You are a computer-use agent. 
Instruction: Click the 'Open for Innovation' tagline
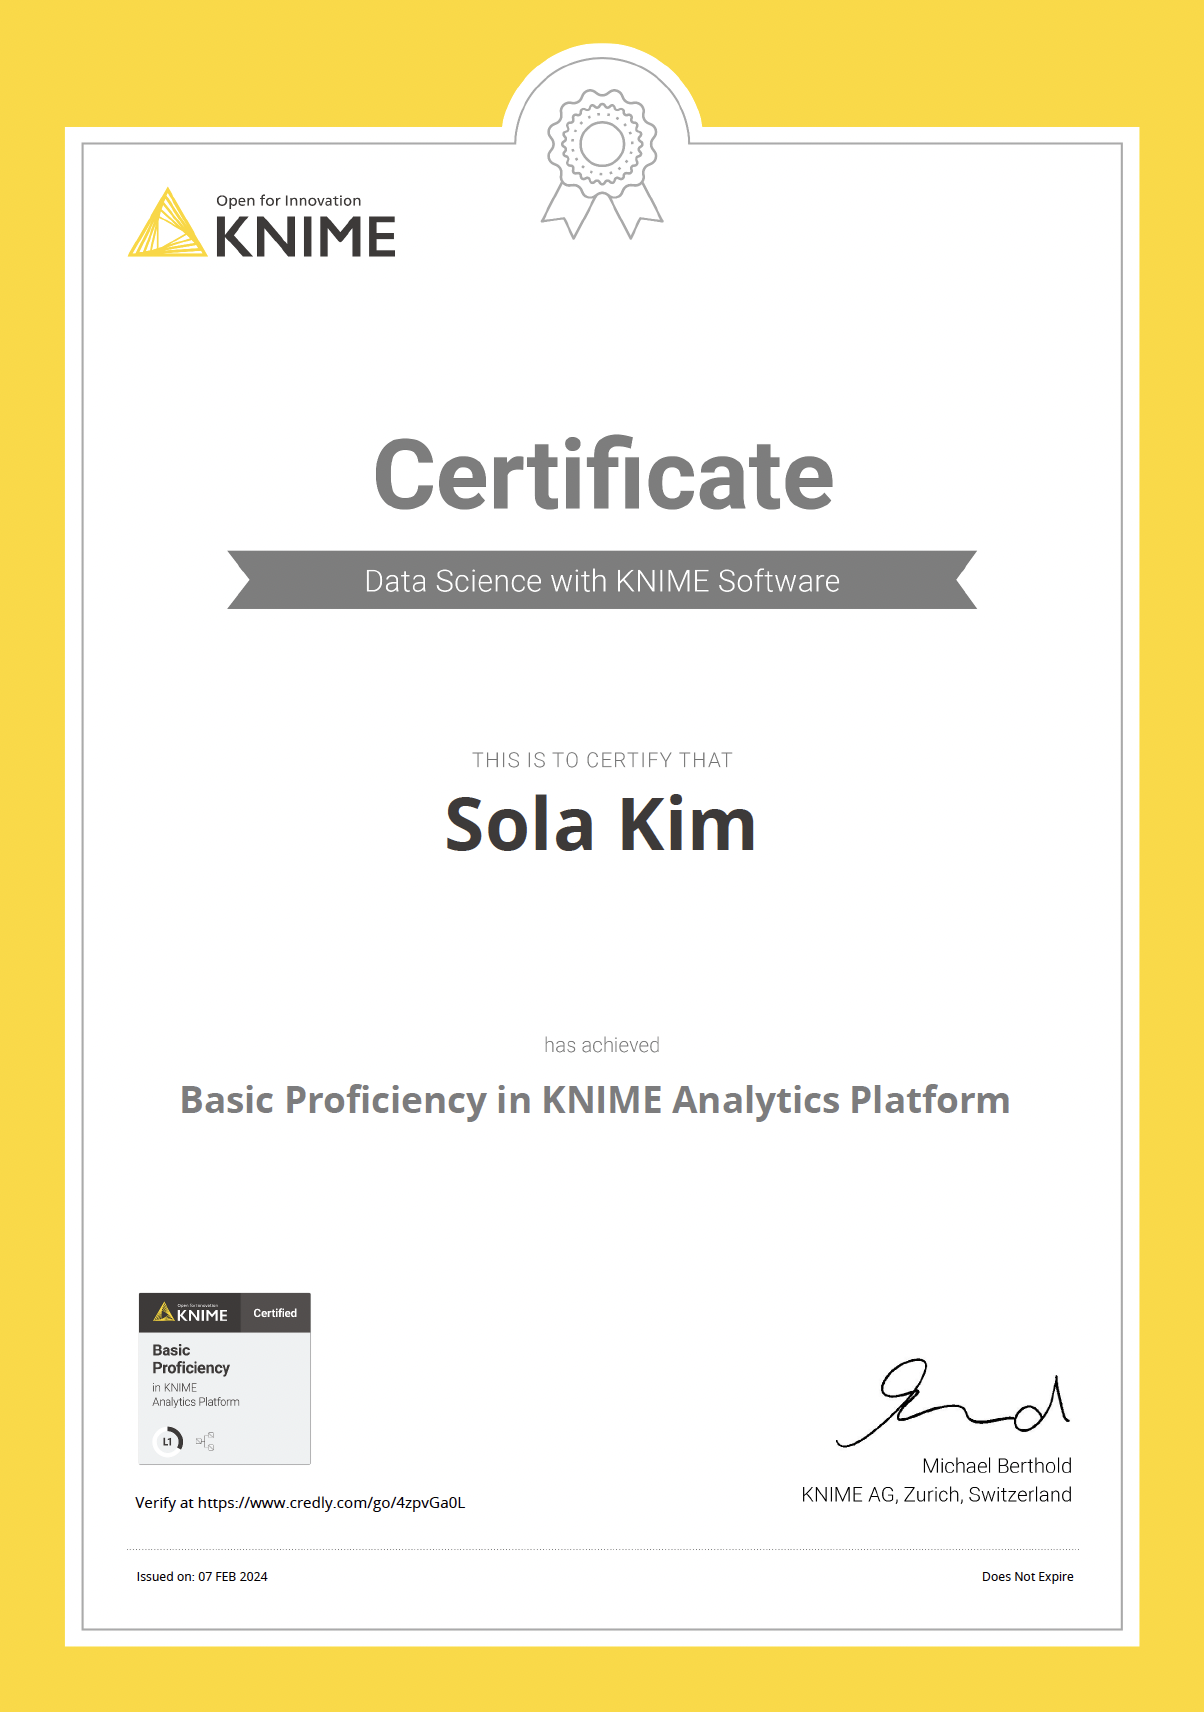(289, 200)
